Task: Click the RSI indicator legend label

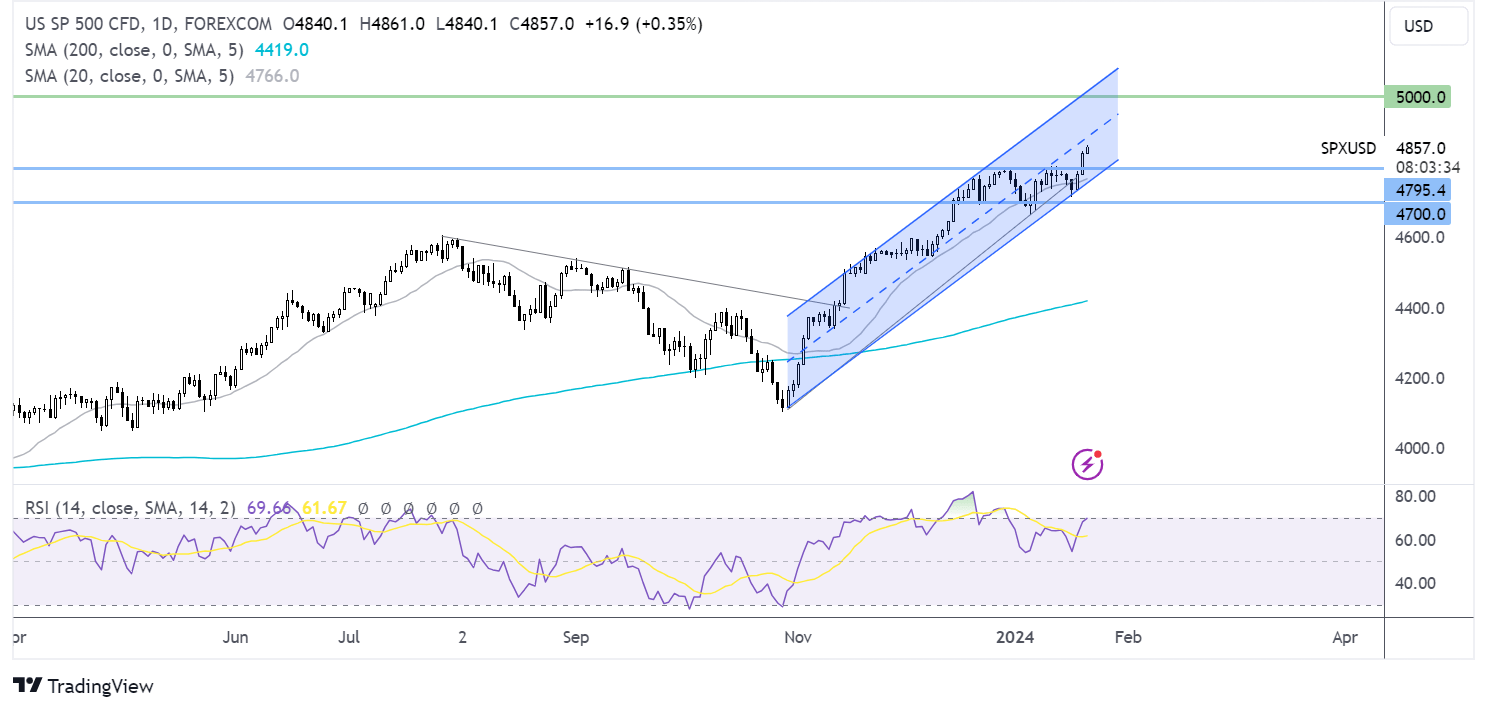Action: pos(131,508)
